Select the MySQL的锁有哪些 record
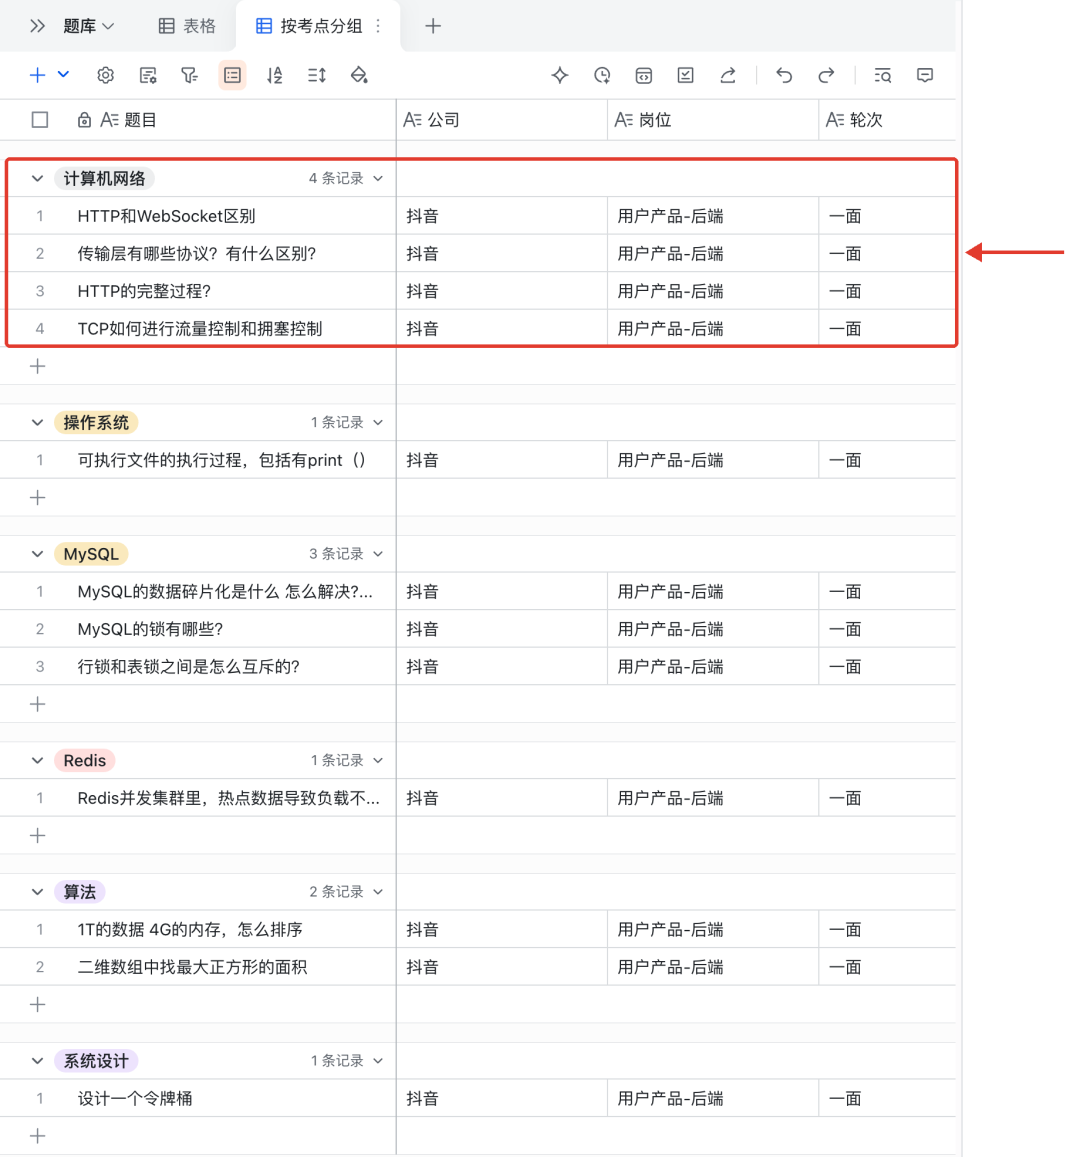Viewport: 1080px width, 1157px height. point(150,629)
